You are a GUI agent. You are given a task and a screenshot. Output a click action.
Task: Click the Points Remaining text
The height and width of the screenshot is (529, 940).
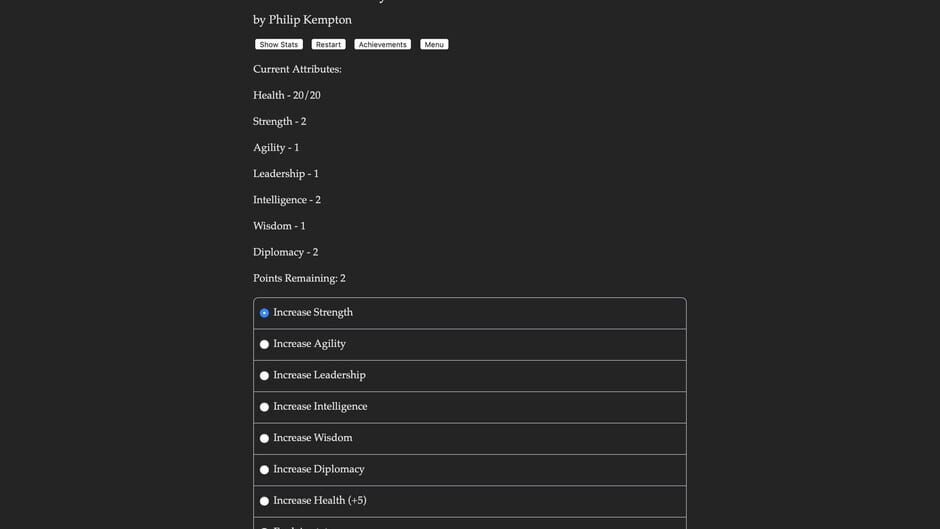pos(299,279)
